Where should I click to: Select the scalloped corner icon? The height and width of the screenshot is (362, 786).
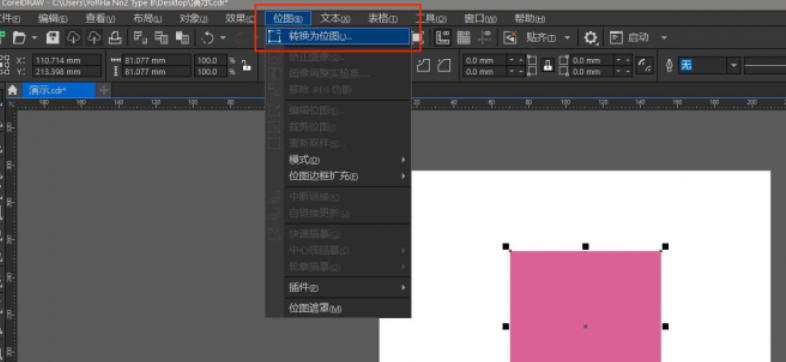click(x=424, y=66)
